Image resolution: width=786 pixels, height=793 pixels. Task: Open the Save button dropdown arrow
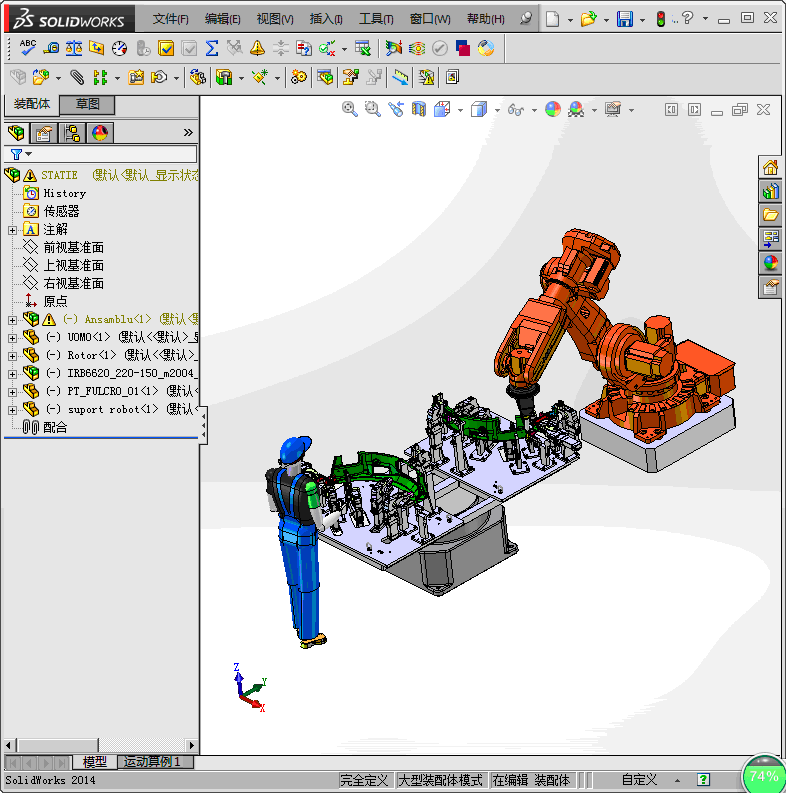click(642, 20)
